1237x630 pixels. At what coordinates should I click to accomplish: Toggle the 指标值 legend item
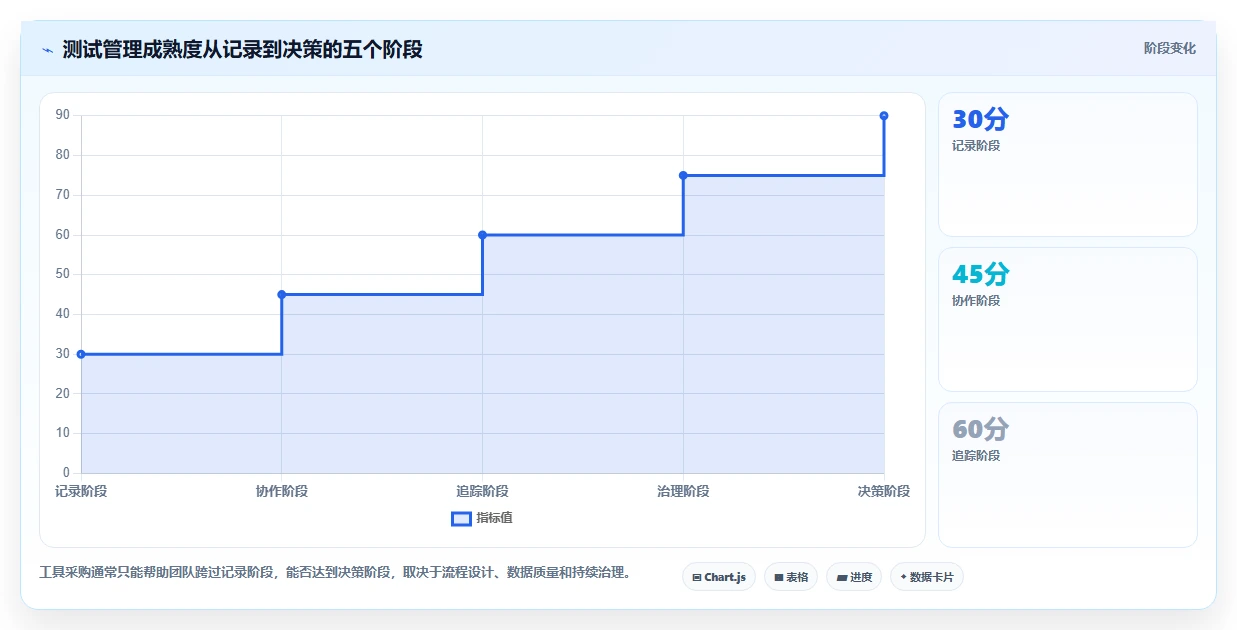click(x=482, y=518)
